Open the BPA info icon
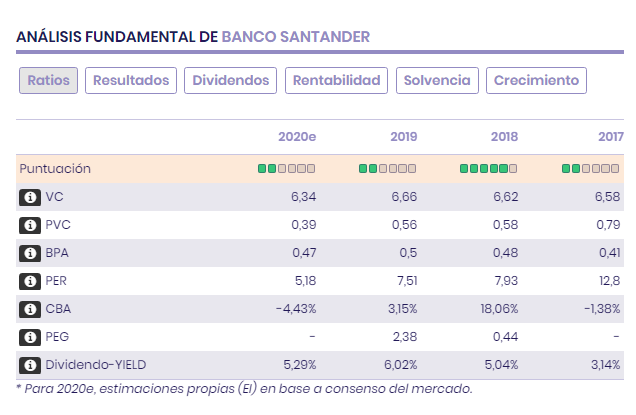636x415 pixels. tap(29, 253)
